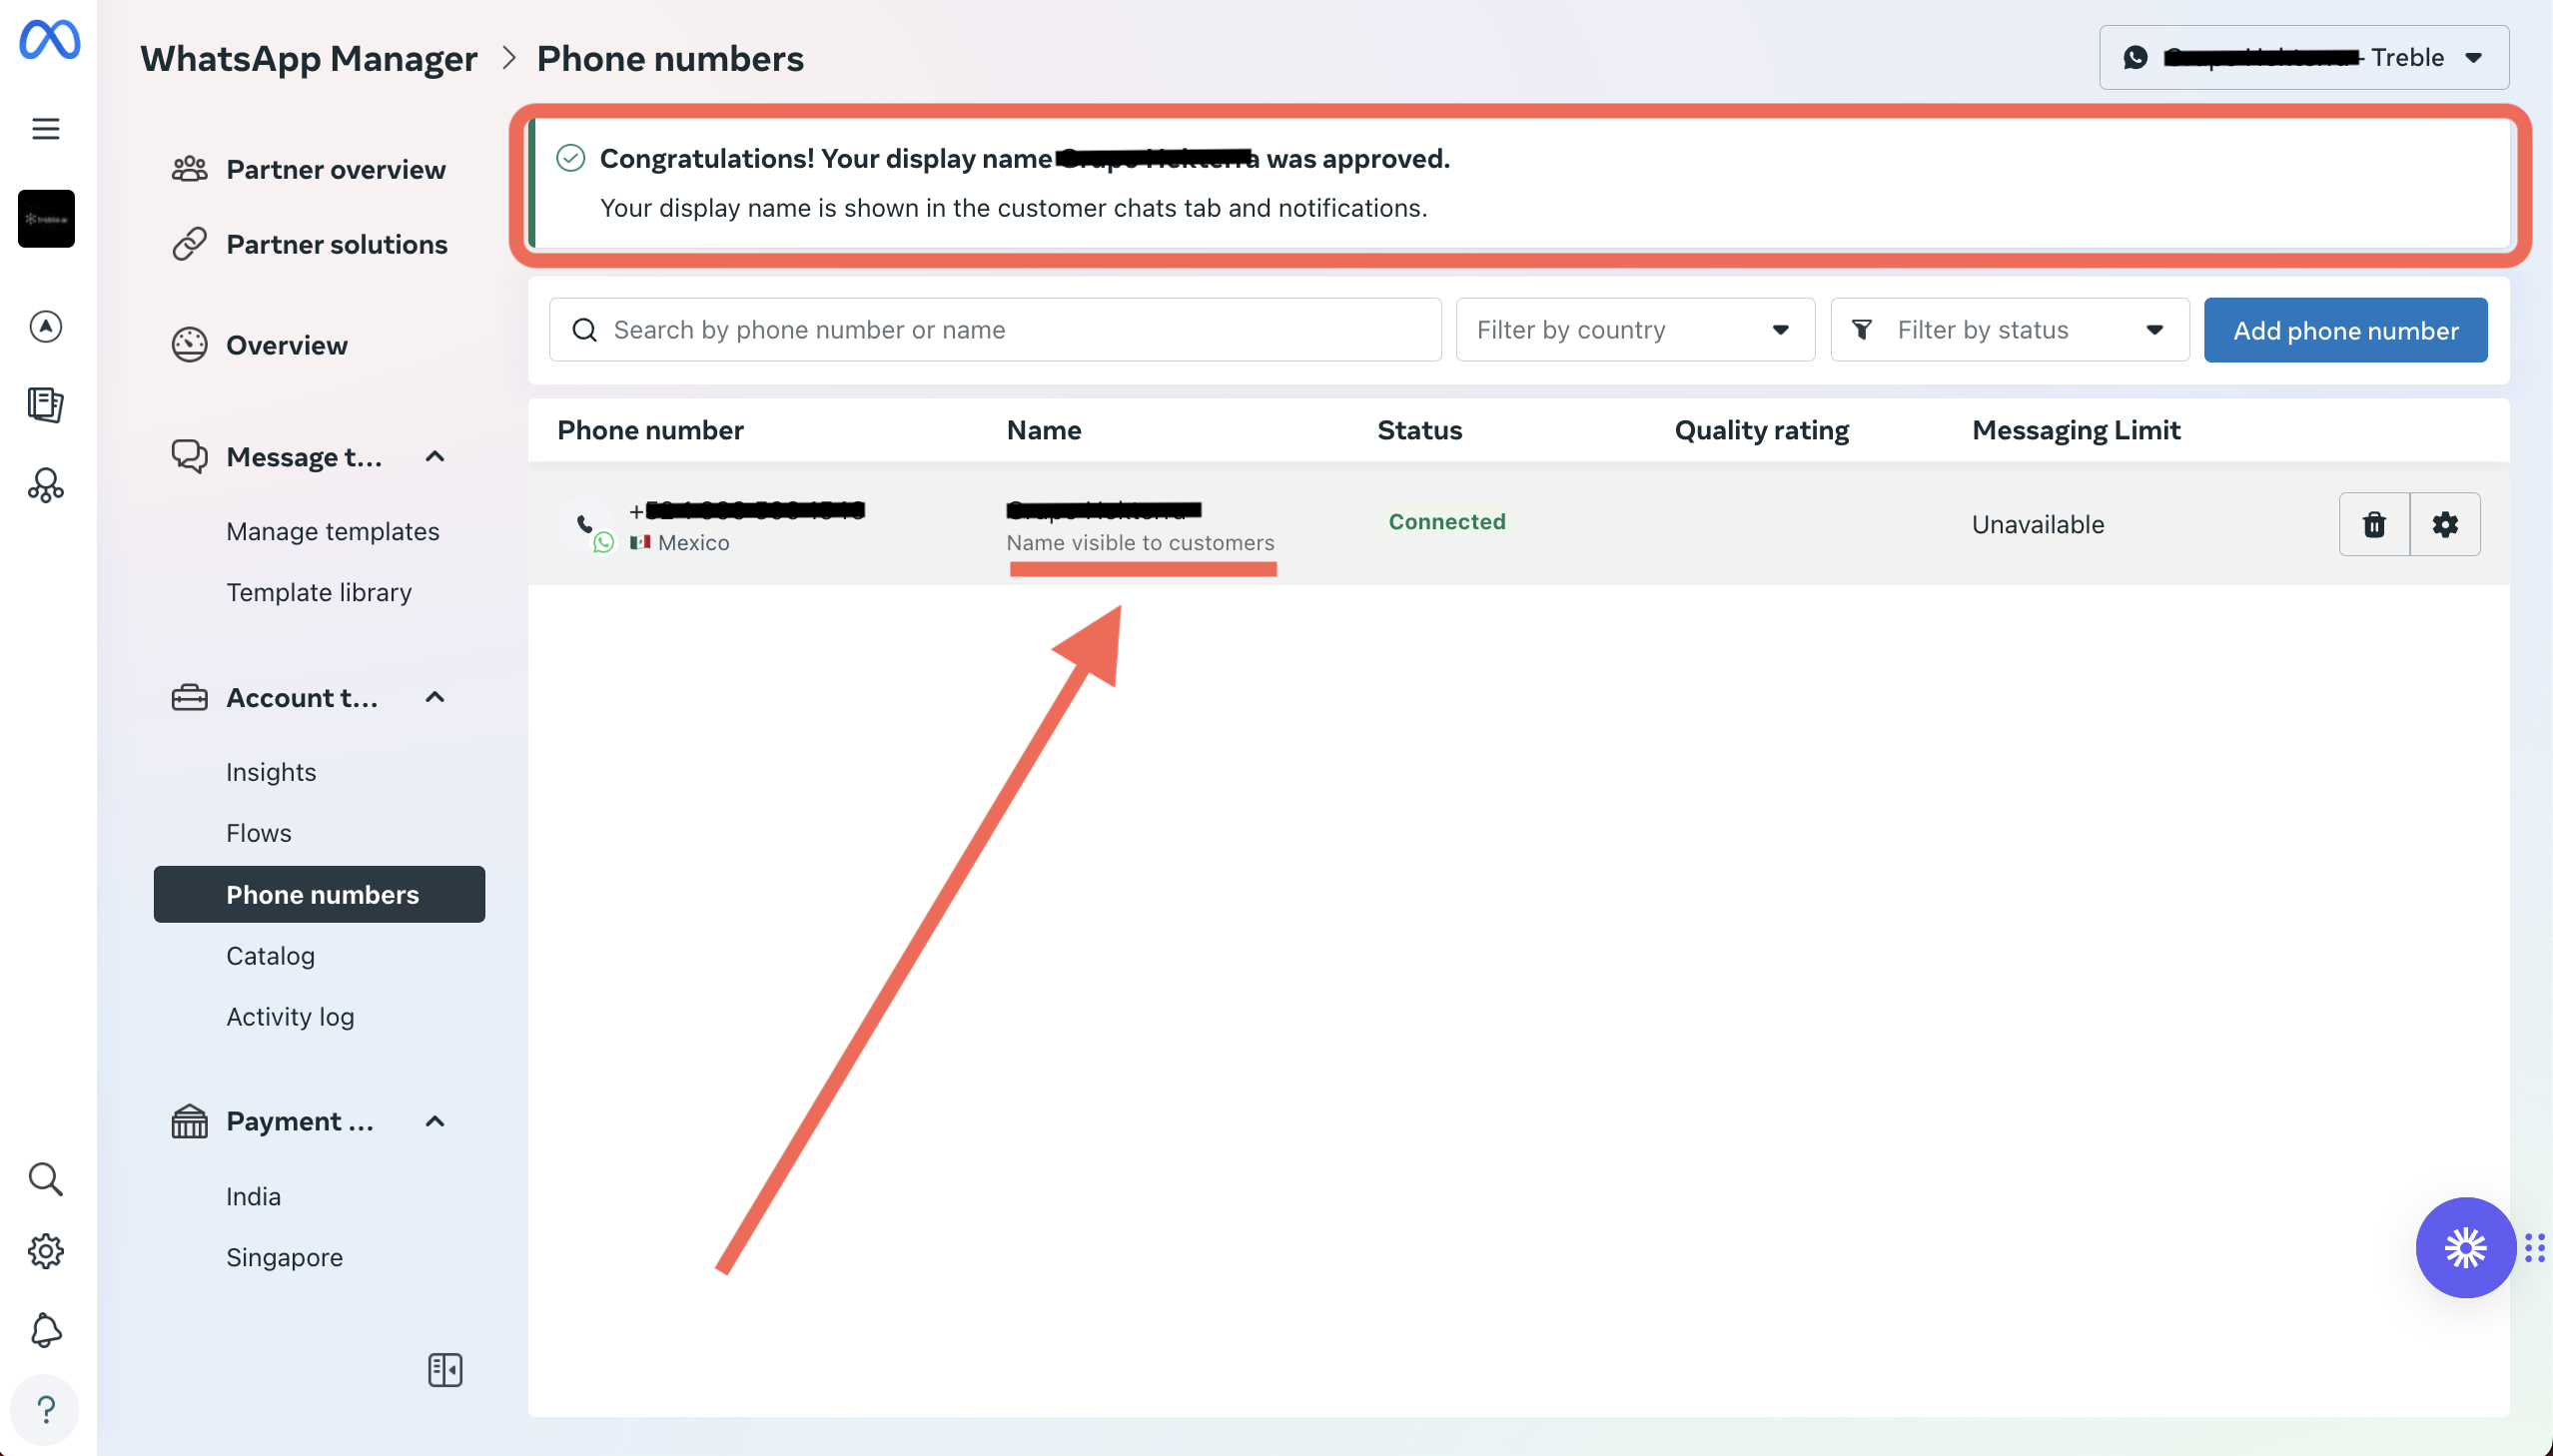Click the search magnifier in the search field
2553x1456 pixels.
pos(585,330)
